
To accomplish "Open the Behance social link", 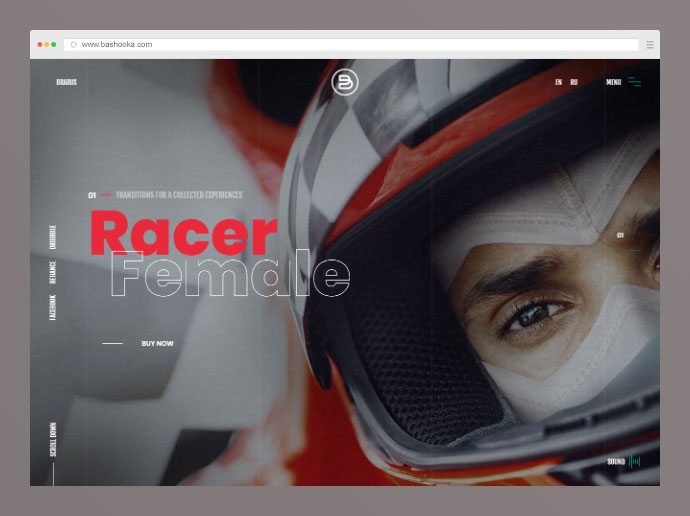I will [53, 272].
